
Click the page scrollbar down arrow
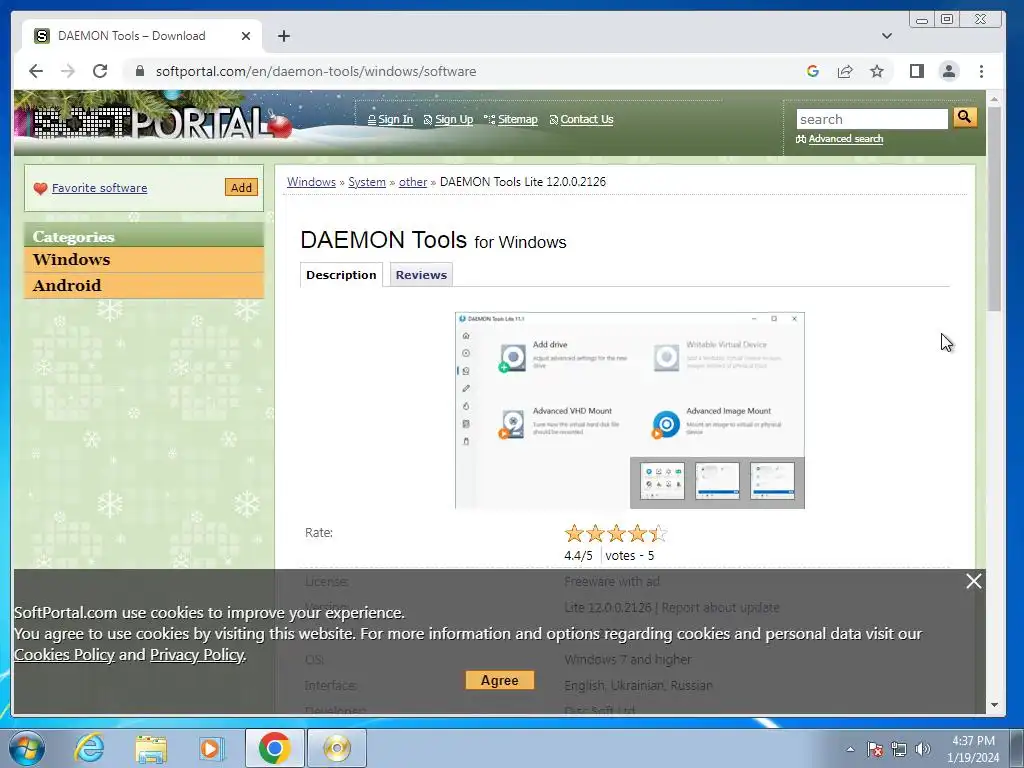(x=995, y=705)
